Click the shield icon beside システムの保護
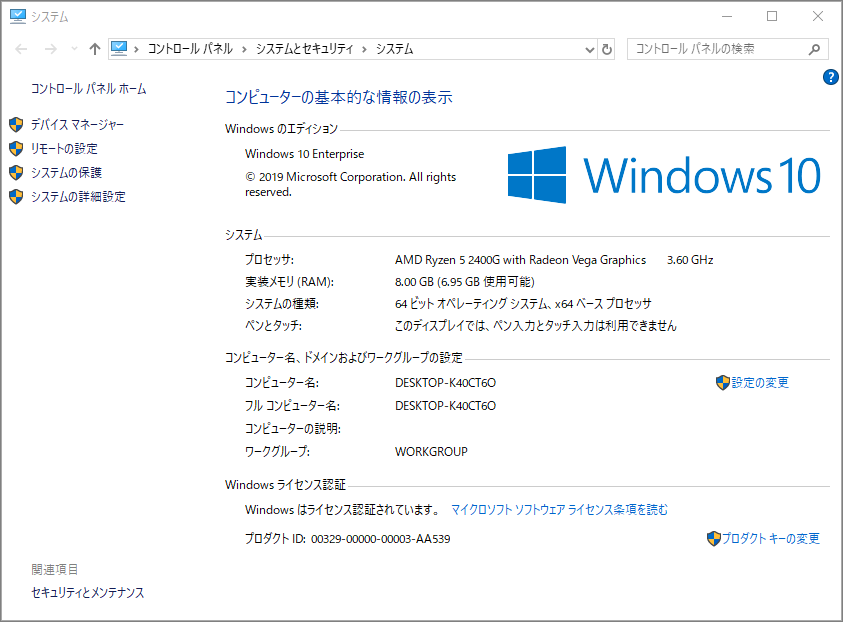 coord(17,172)
